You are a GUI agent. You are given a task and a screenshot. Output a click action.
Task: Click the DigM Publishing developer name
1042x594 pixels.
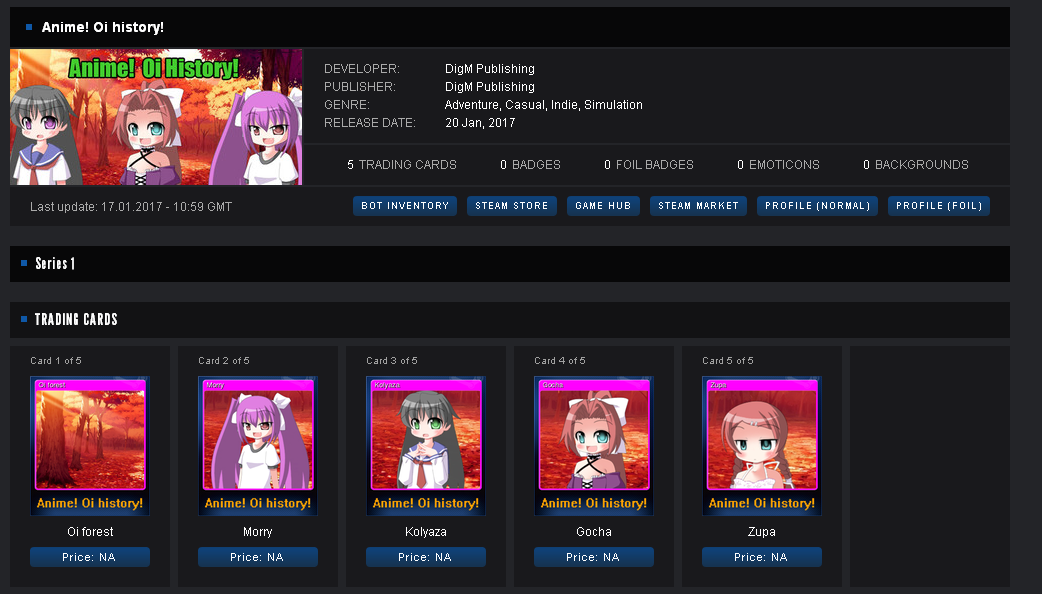tap(490, 68)
